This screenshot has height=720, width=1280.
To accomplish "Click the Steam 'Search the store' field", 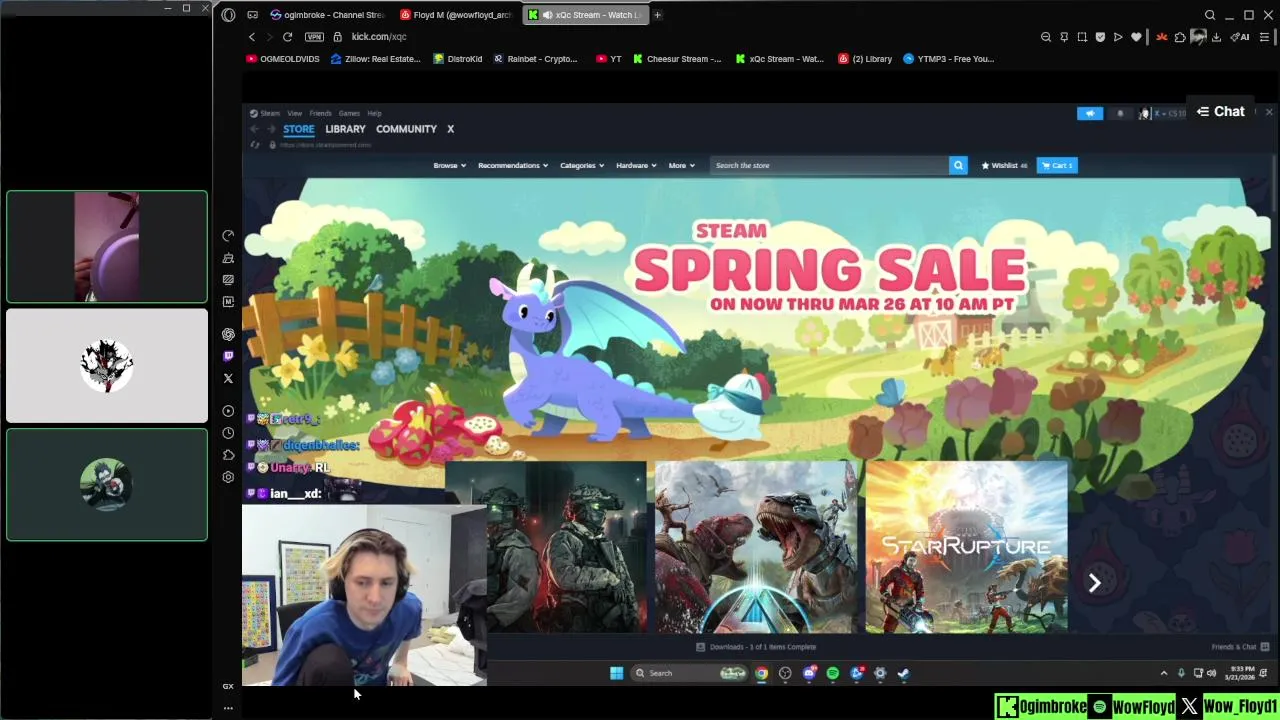I will [829, 165].
